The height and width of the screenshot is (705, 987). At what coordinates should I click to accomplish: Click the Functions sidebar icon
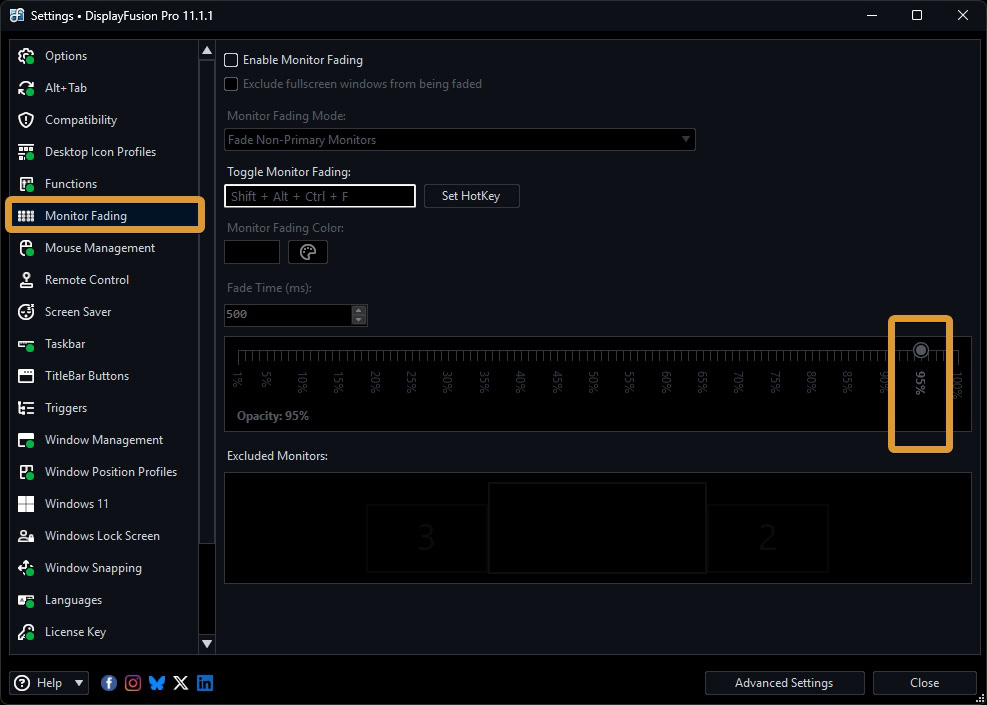pyautogui.click(x=26, y=184)
